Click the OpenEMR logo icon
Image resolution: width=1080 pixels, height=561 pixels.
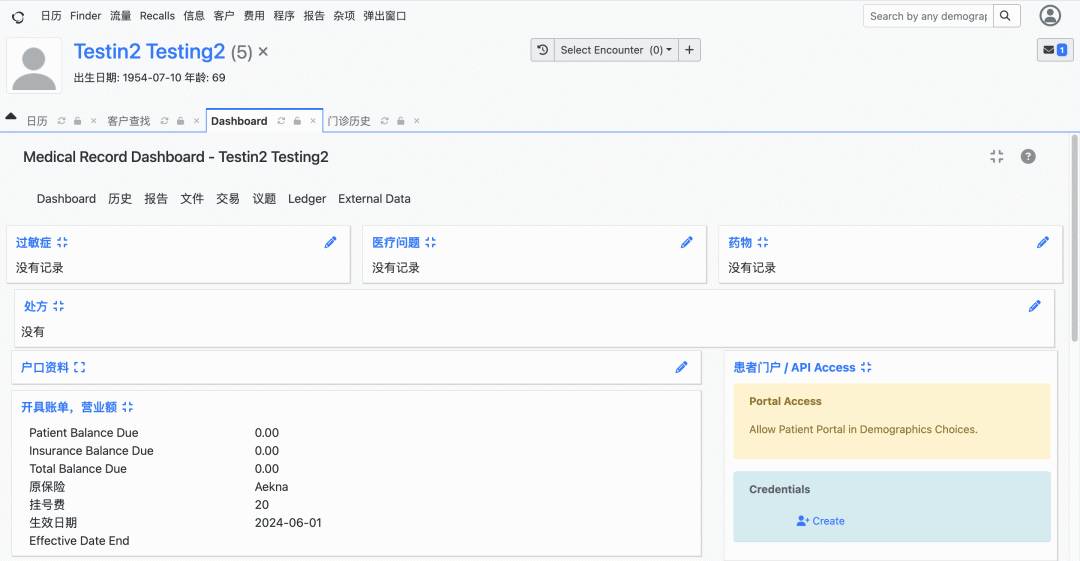tap(19, 17)
